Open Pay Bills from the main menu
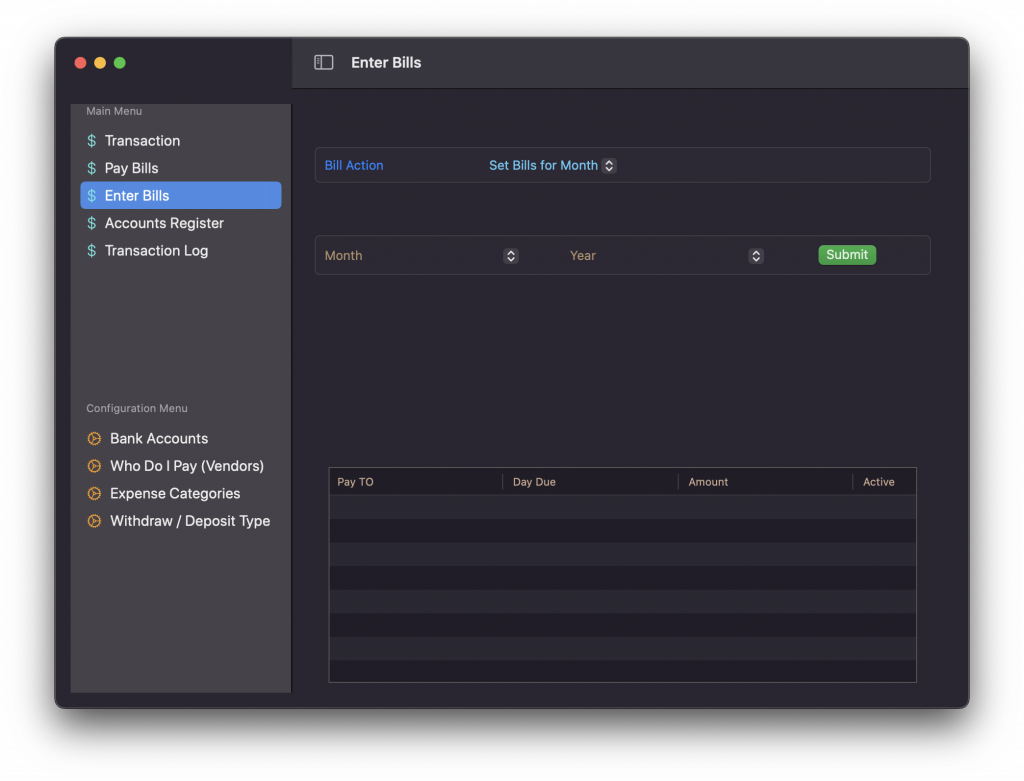Viewport: 1024px width, 781px height. [131, 168]
